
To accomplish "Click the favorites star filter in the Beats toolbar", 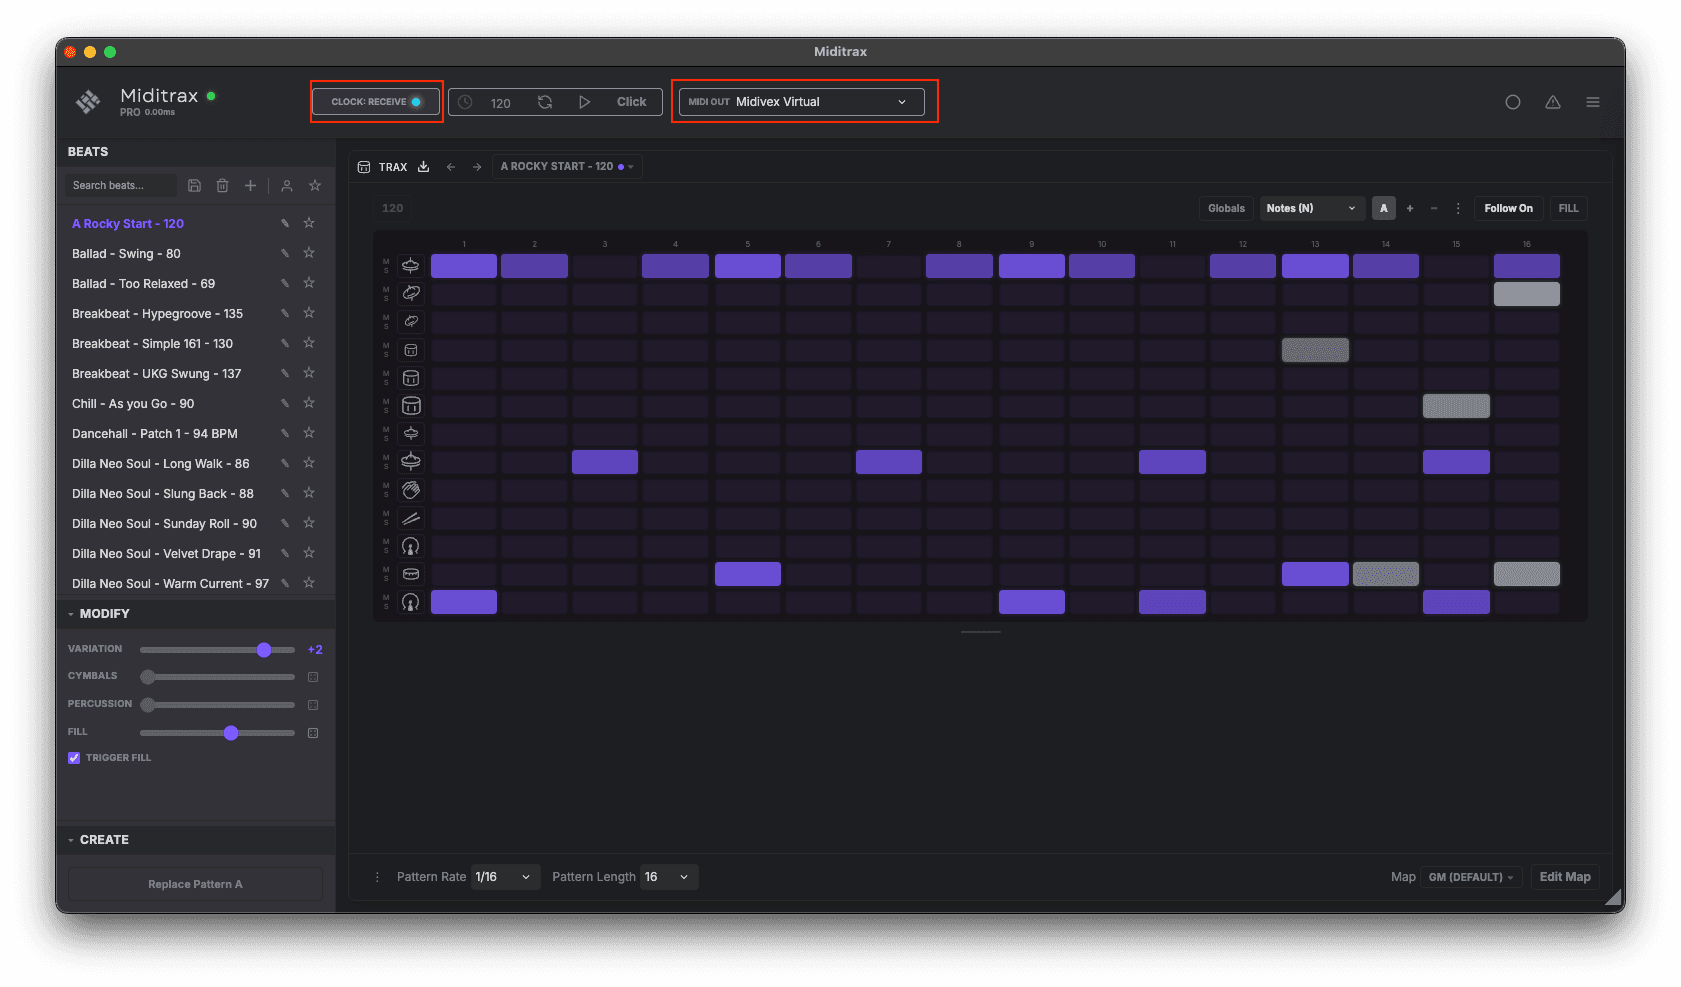I will (x=315, y=185).
